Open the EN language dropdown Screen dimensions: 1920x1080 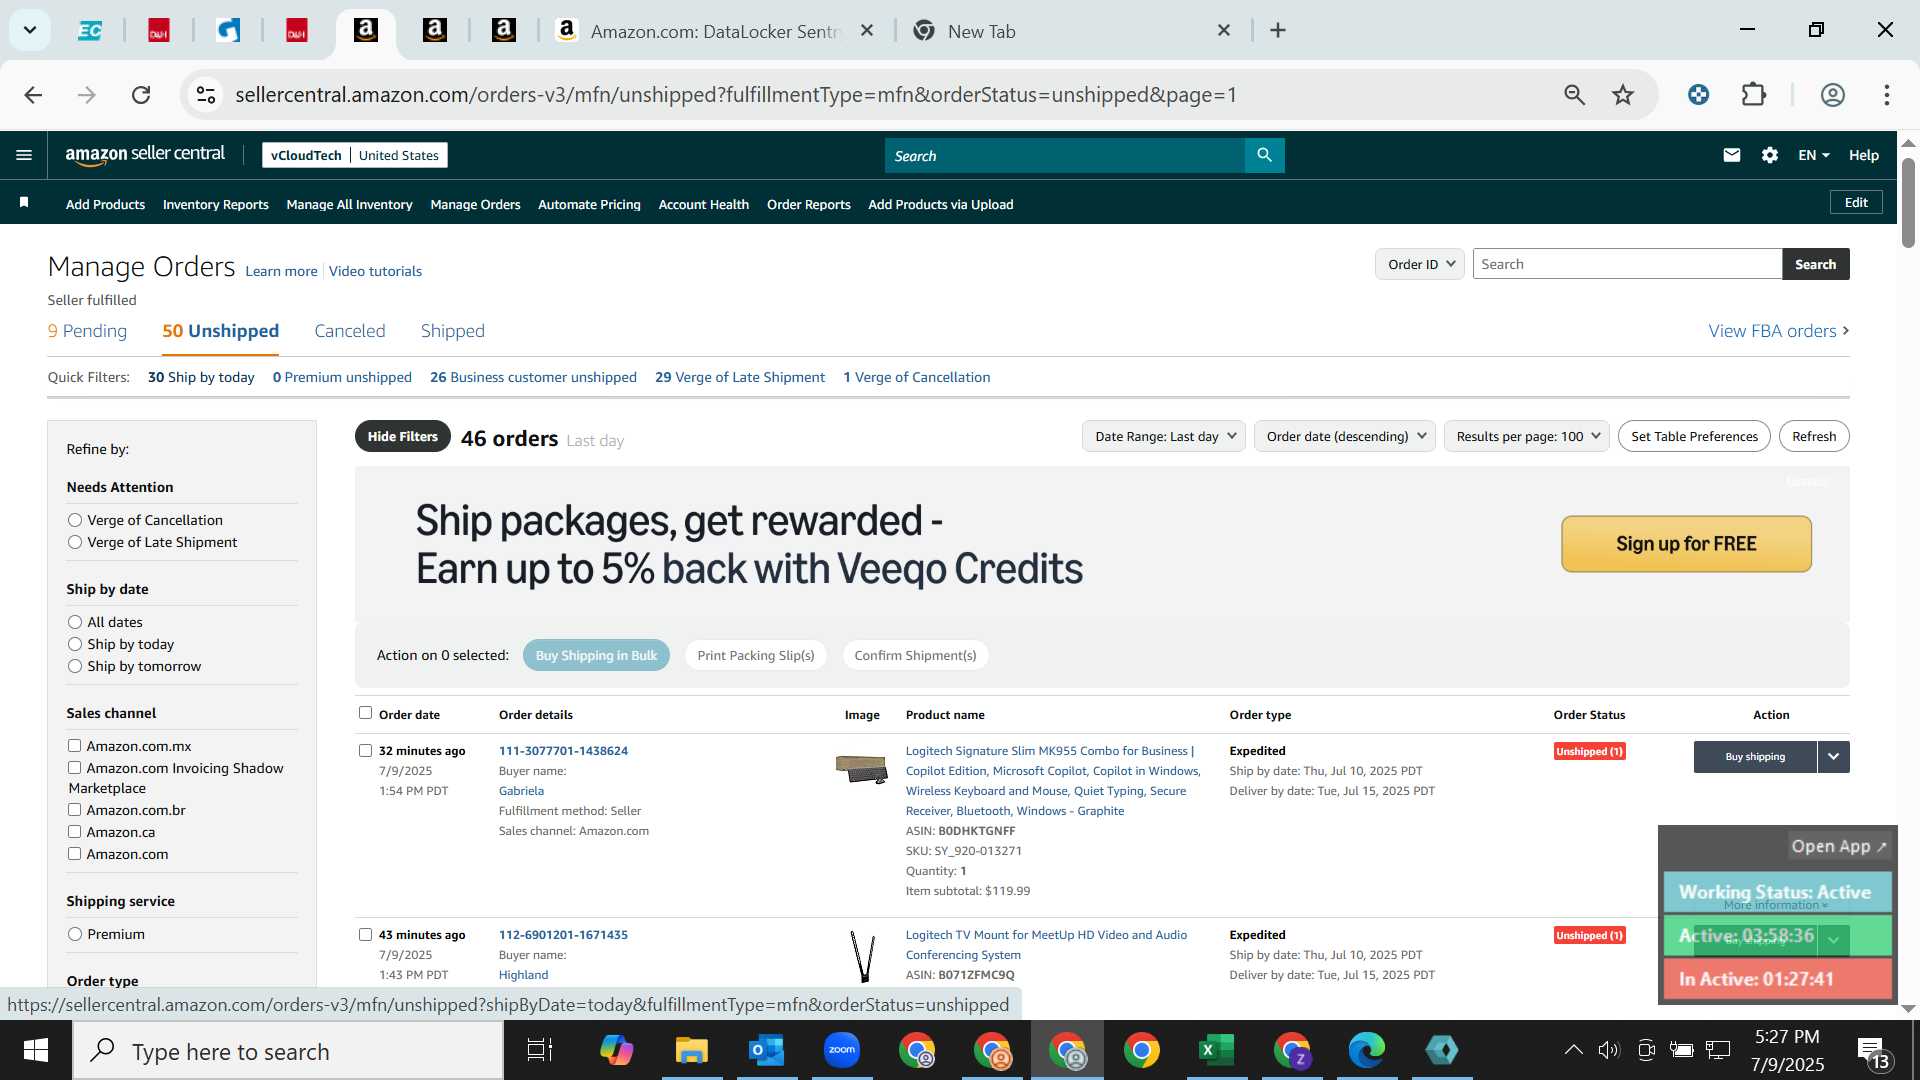pos(1813,155)
